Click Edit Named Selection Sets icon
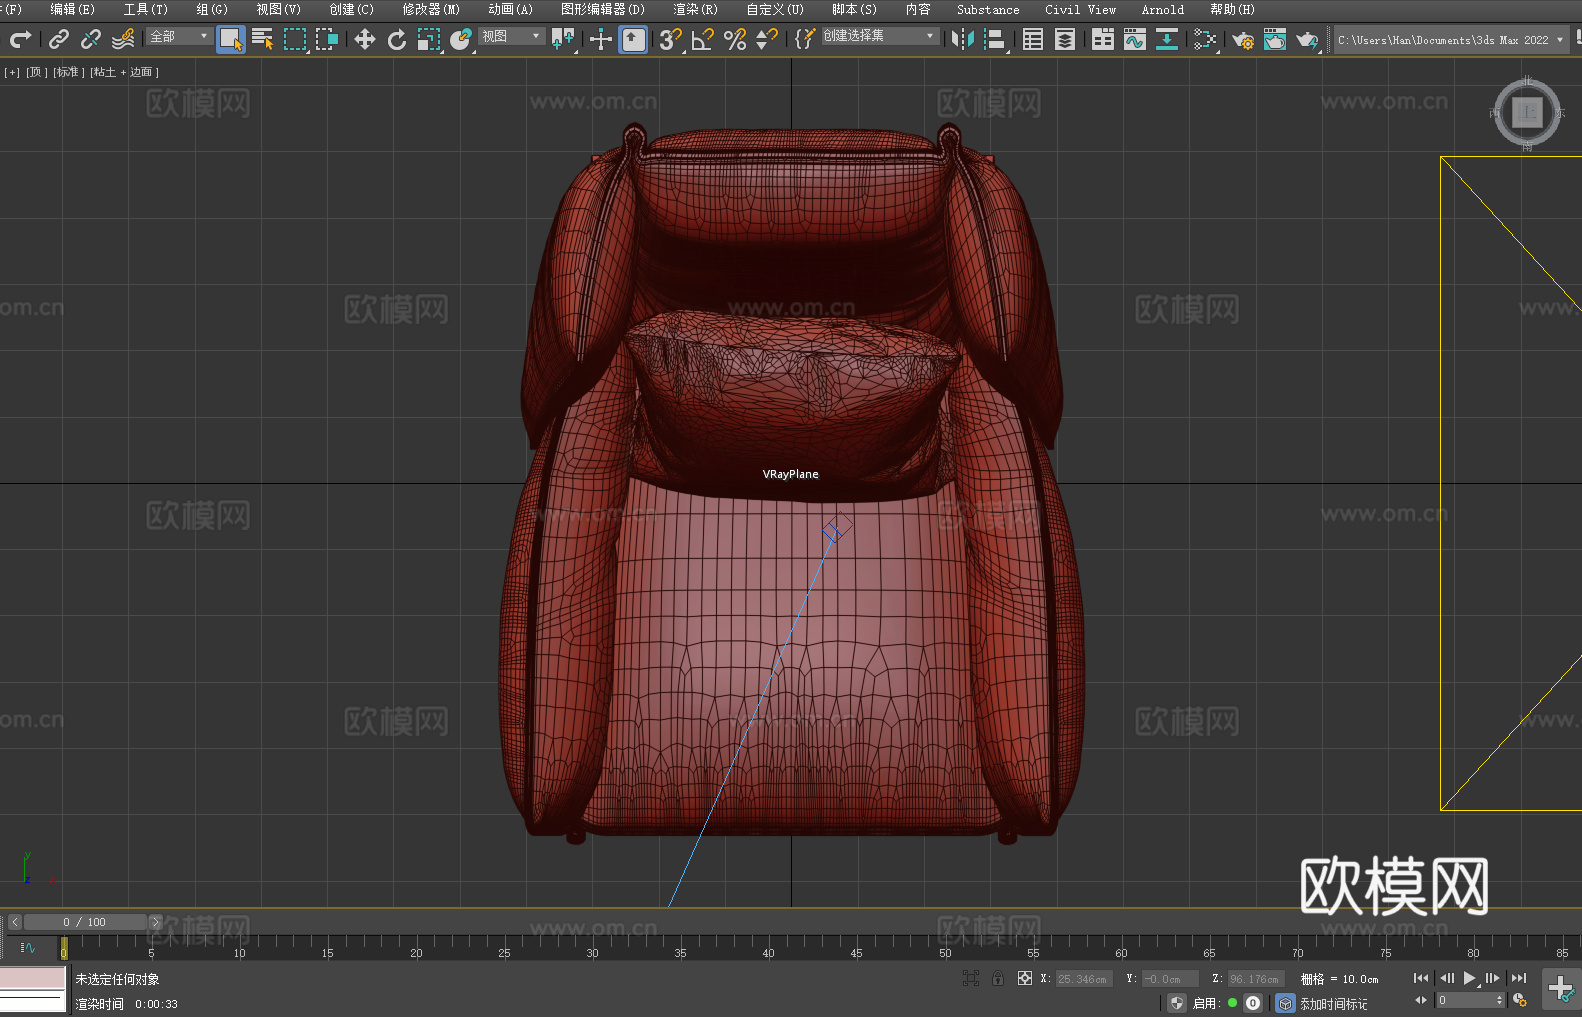 tap(805, 39)
